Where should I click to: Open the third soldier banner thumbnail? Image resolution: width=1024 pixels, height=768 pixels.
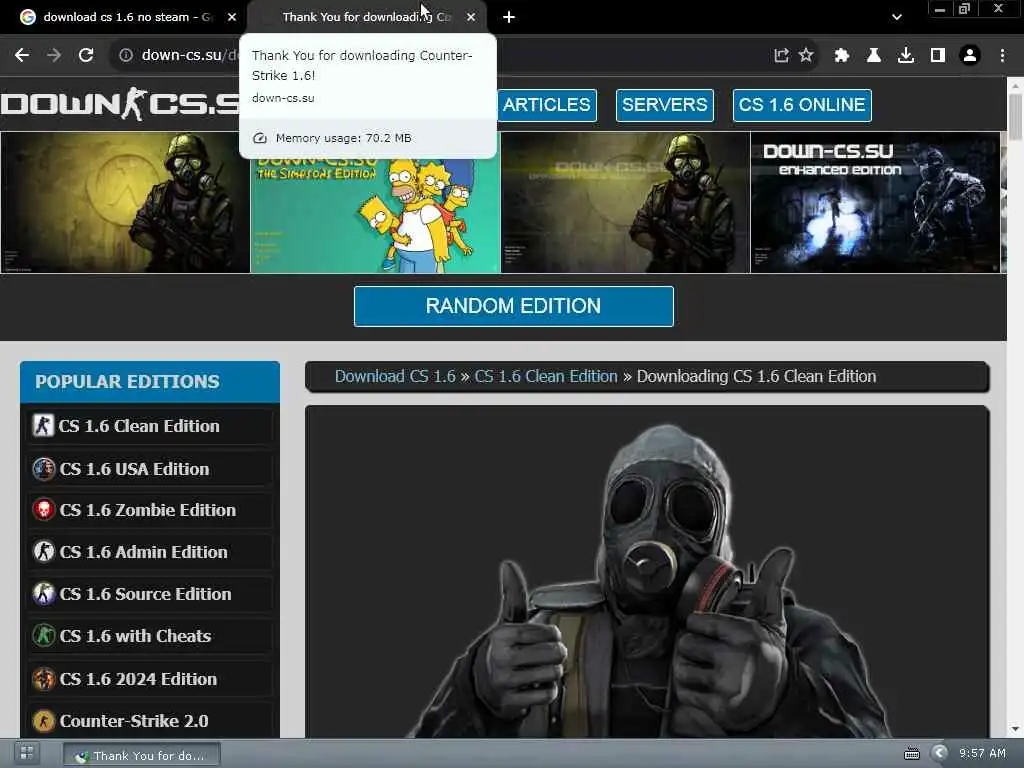pos(626,202)
